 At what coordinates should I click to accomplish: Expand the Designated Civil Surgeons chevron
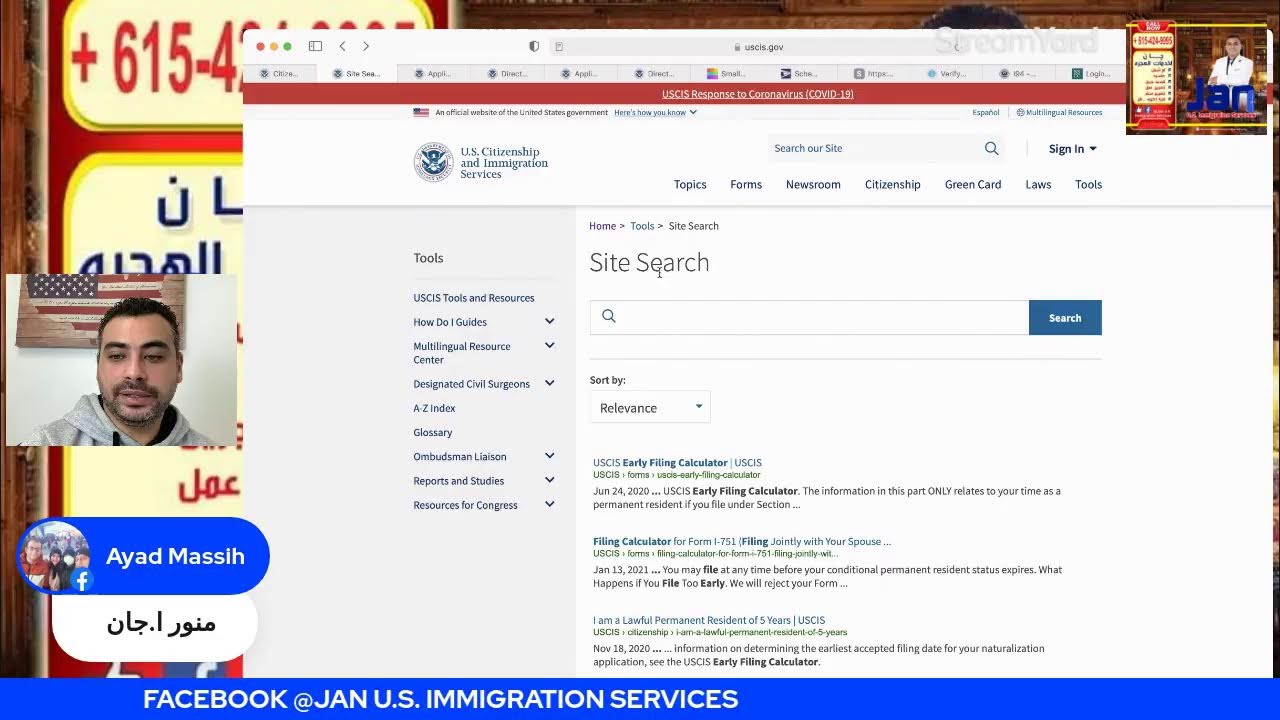click(549, 383)
